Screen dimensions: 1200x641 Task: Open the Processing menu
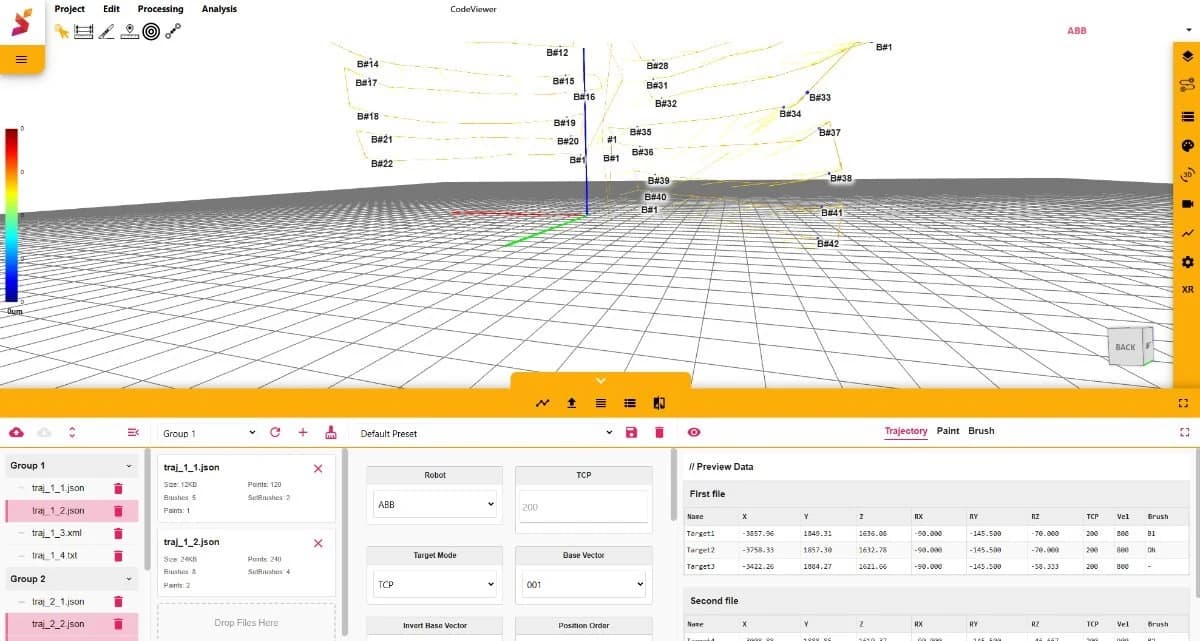(160, 9)
